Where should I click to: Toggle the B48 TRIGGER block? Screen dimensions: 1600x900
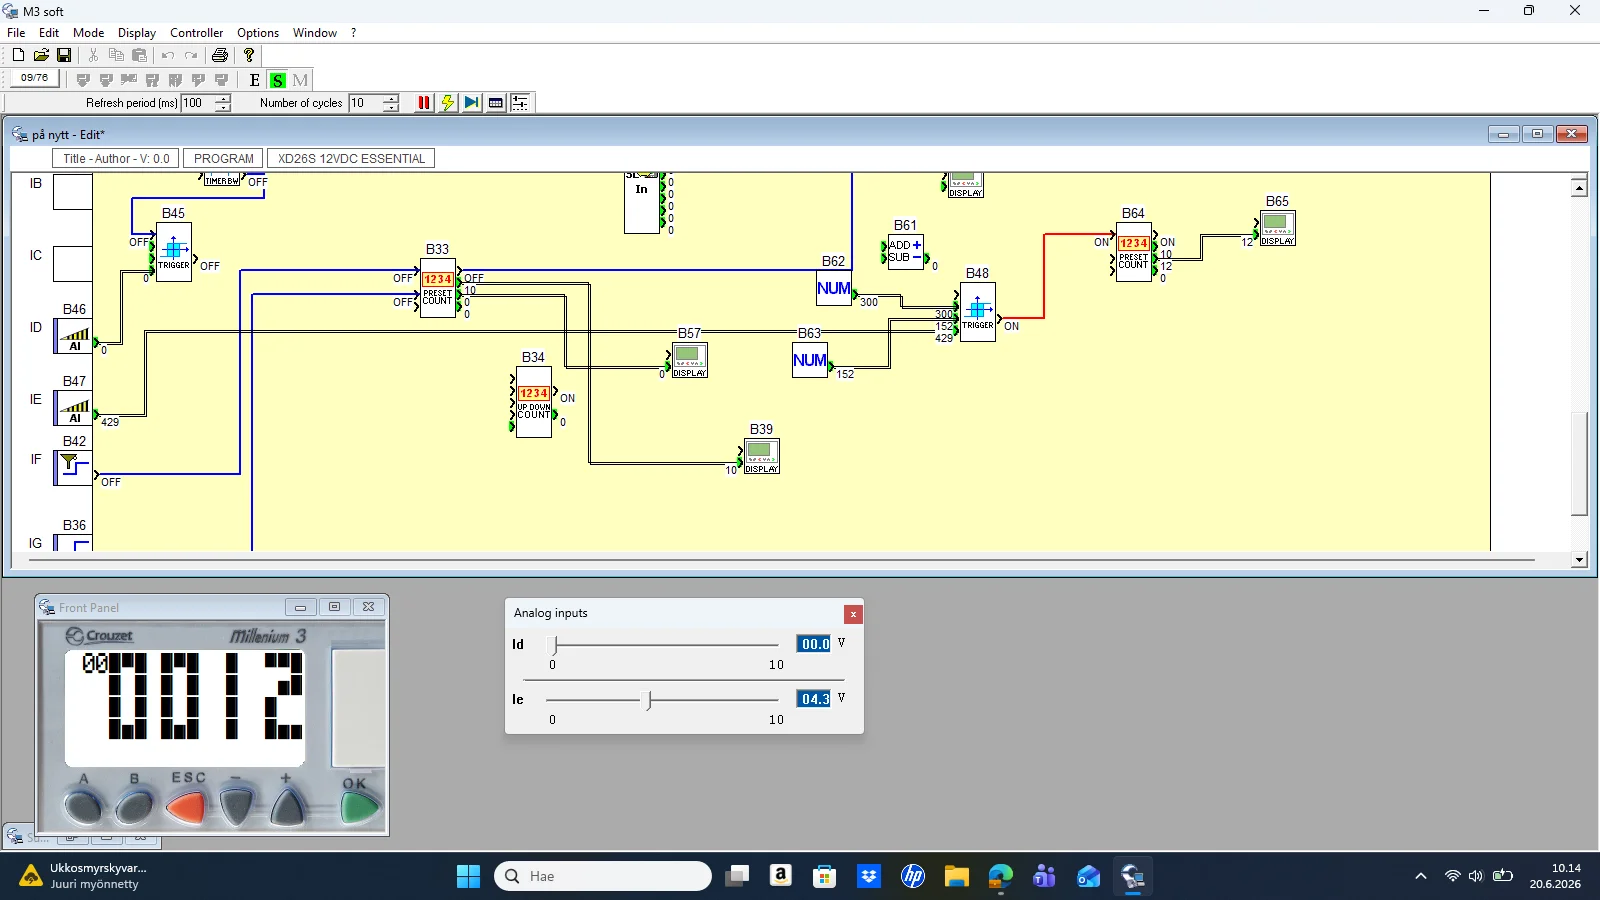tap(978, 312)
